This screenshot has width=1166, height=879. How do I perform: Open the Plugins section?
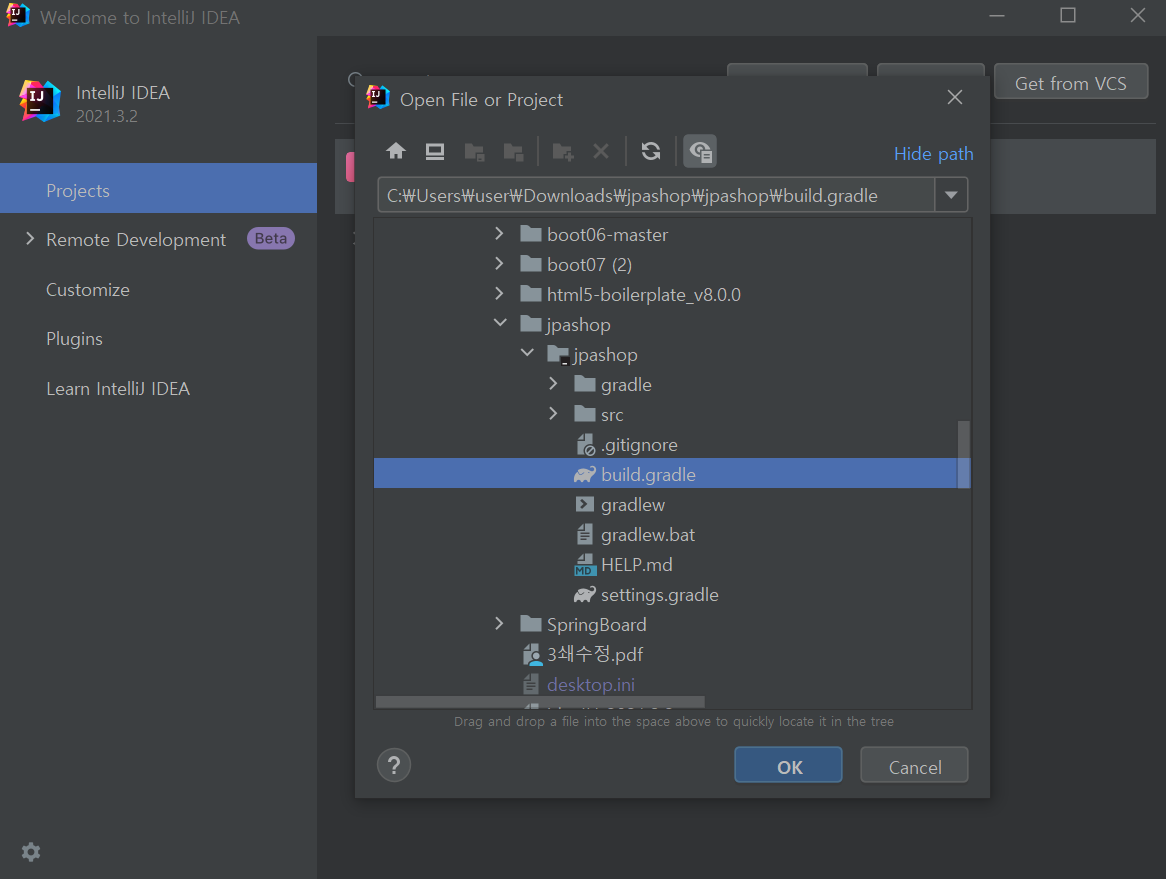coord(74,339)
